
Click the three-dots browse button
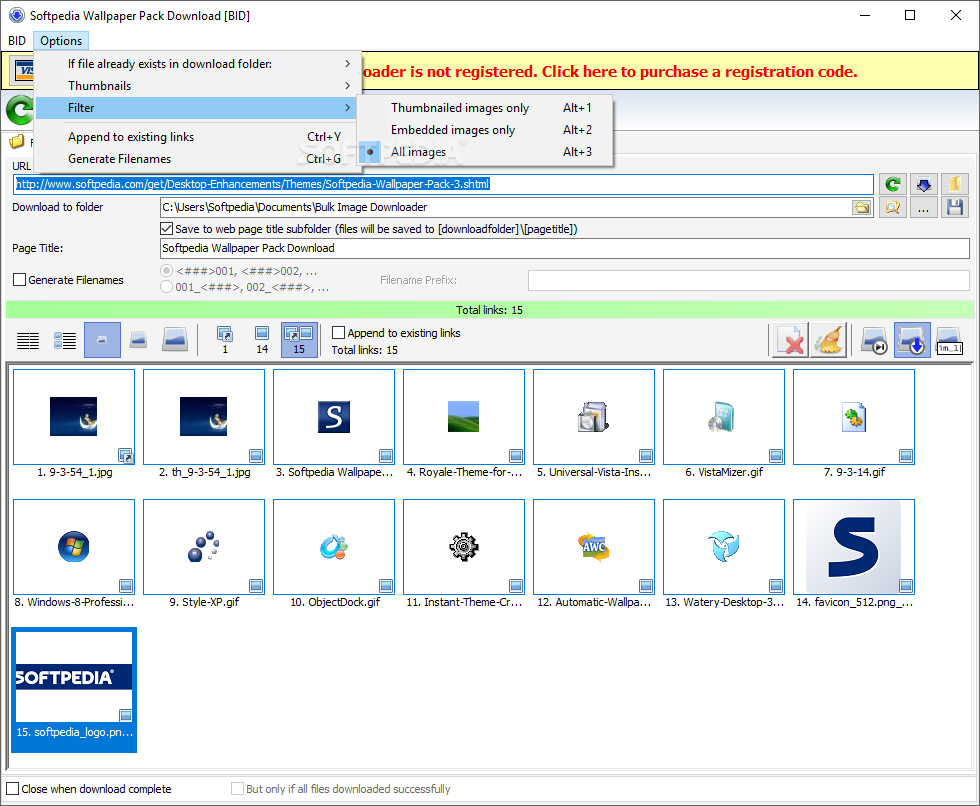point(924,207)
